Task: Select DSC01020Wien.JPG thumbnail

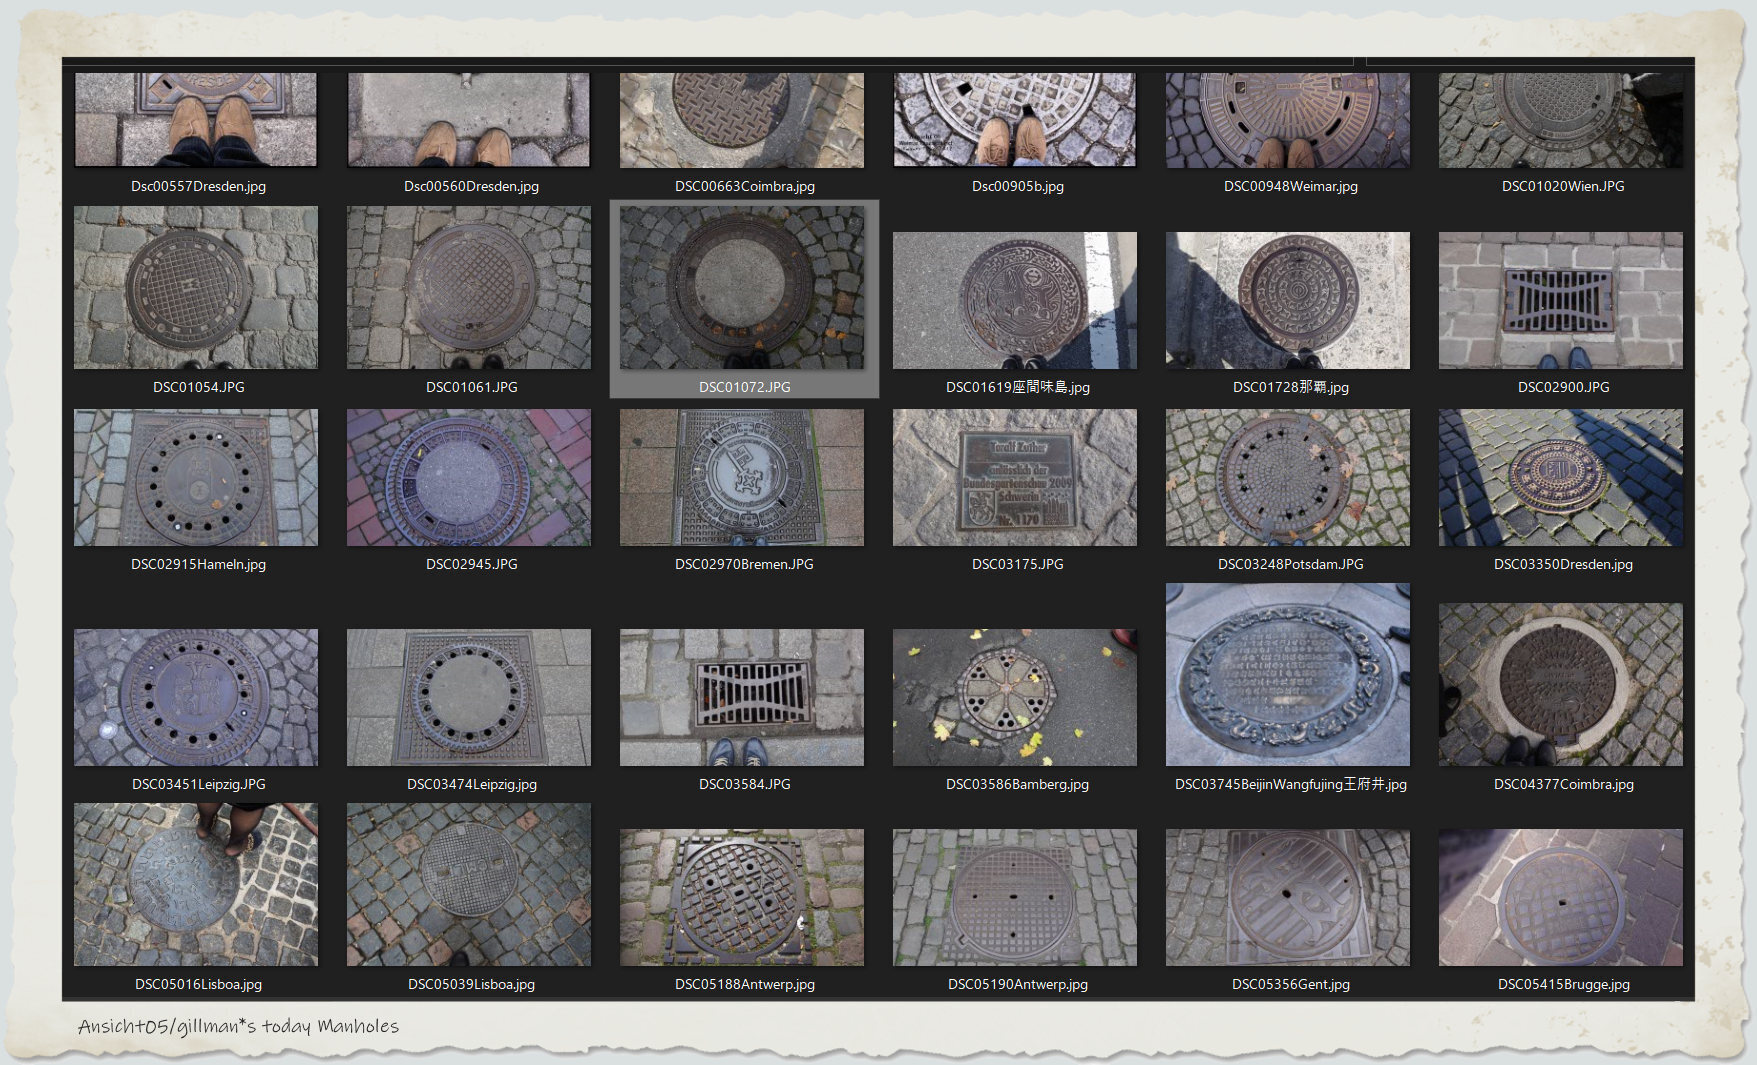Action: (1561, 119)
